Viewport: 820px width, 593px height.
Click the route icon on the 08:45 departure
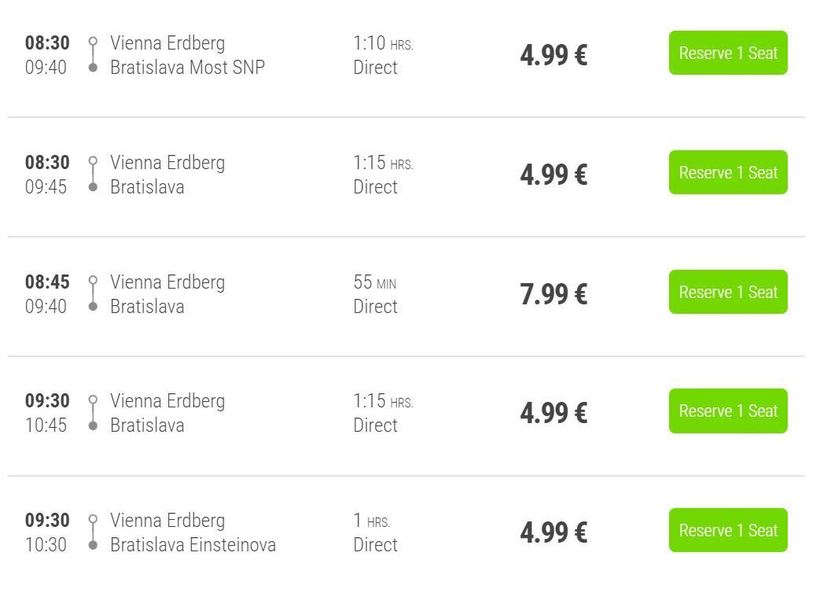93,294
